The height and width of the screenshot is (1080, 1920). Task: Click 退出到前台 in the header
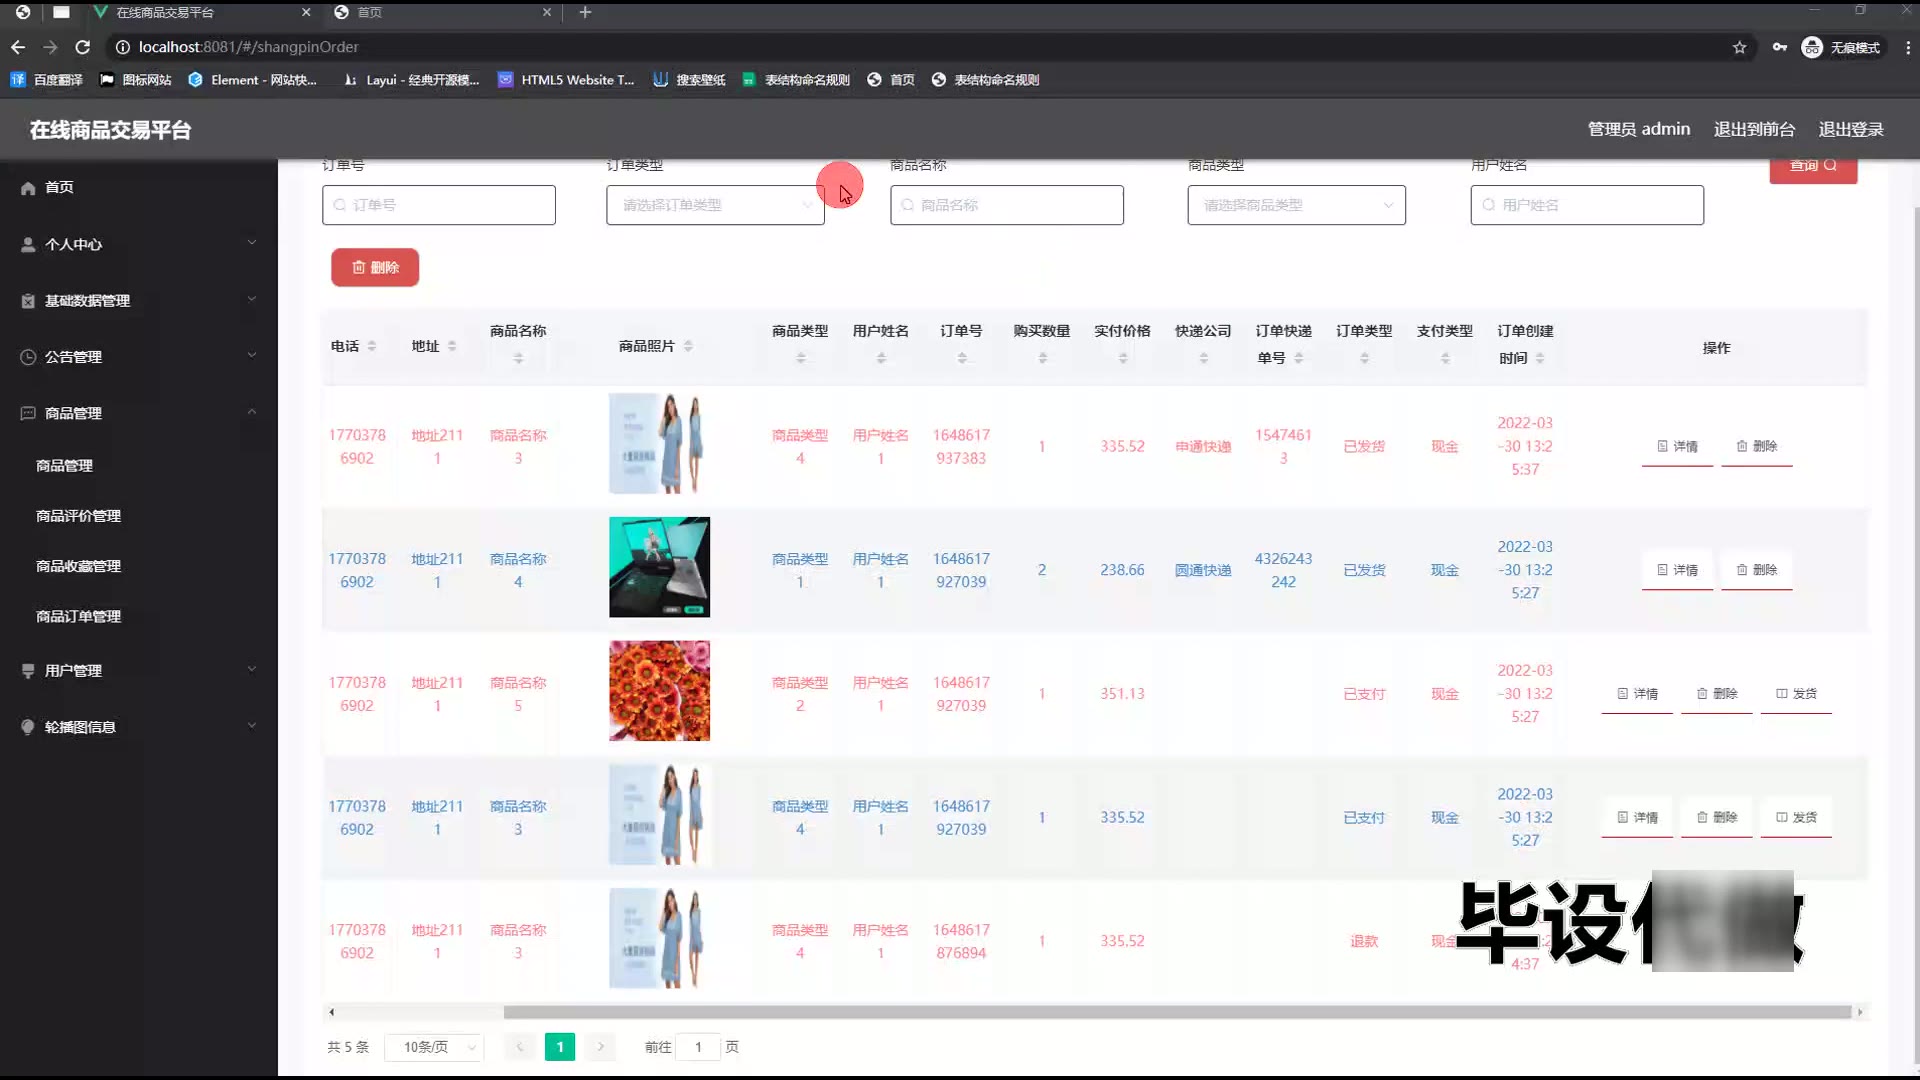coord(1754,129)
